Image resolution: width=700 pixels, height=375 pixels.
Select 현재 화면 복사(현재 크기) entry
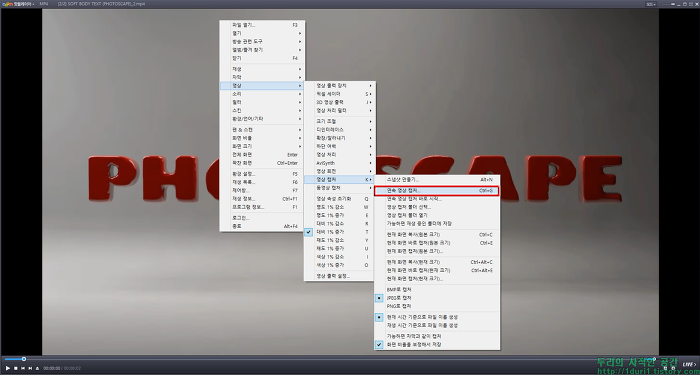437,262
